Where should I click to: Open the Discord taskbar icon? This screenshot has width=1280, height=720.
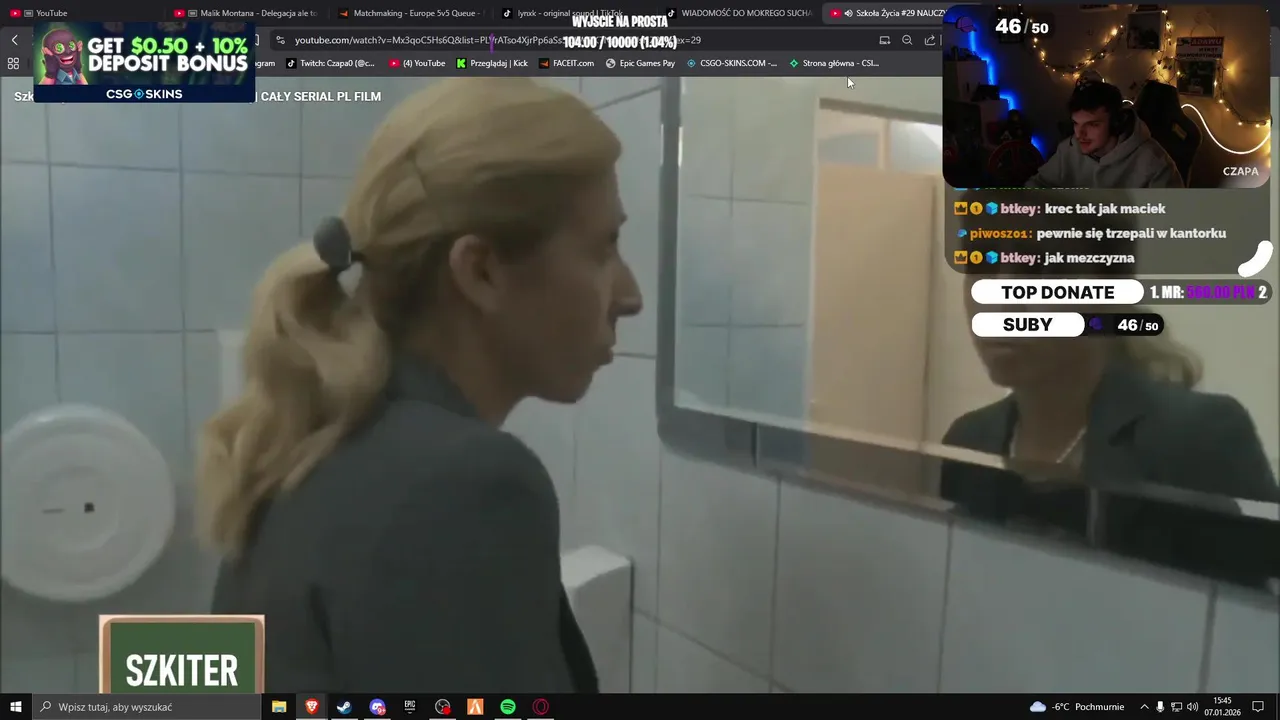pos(377,707)
